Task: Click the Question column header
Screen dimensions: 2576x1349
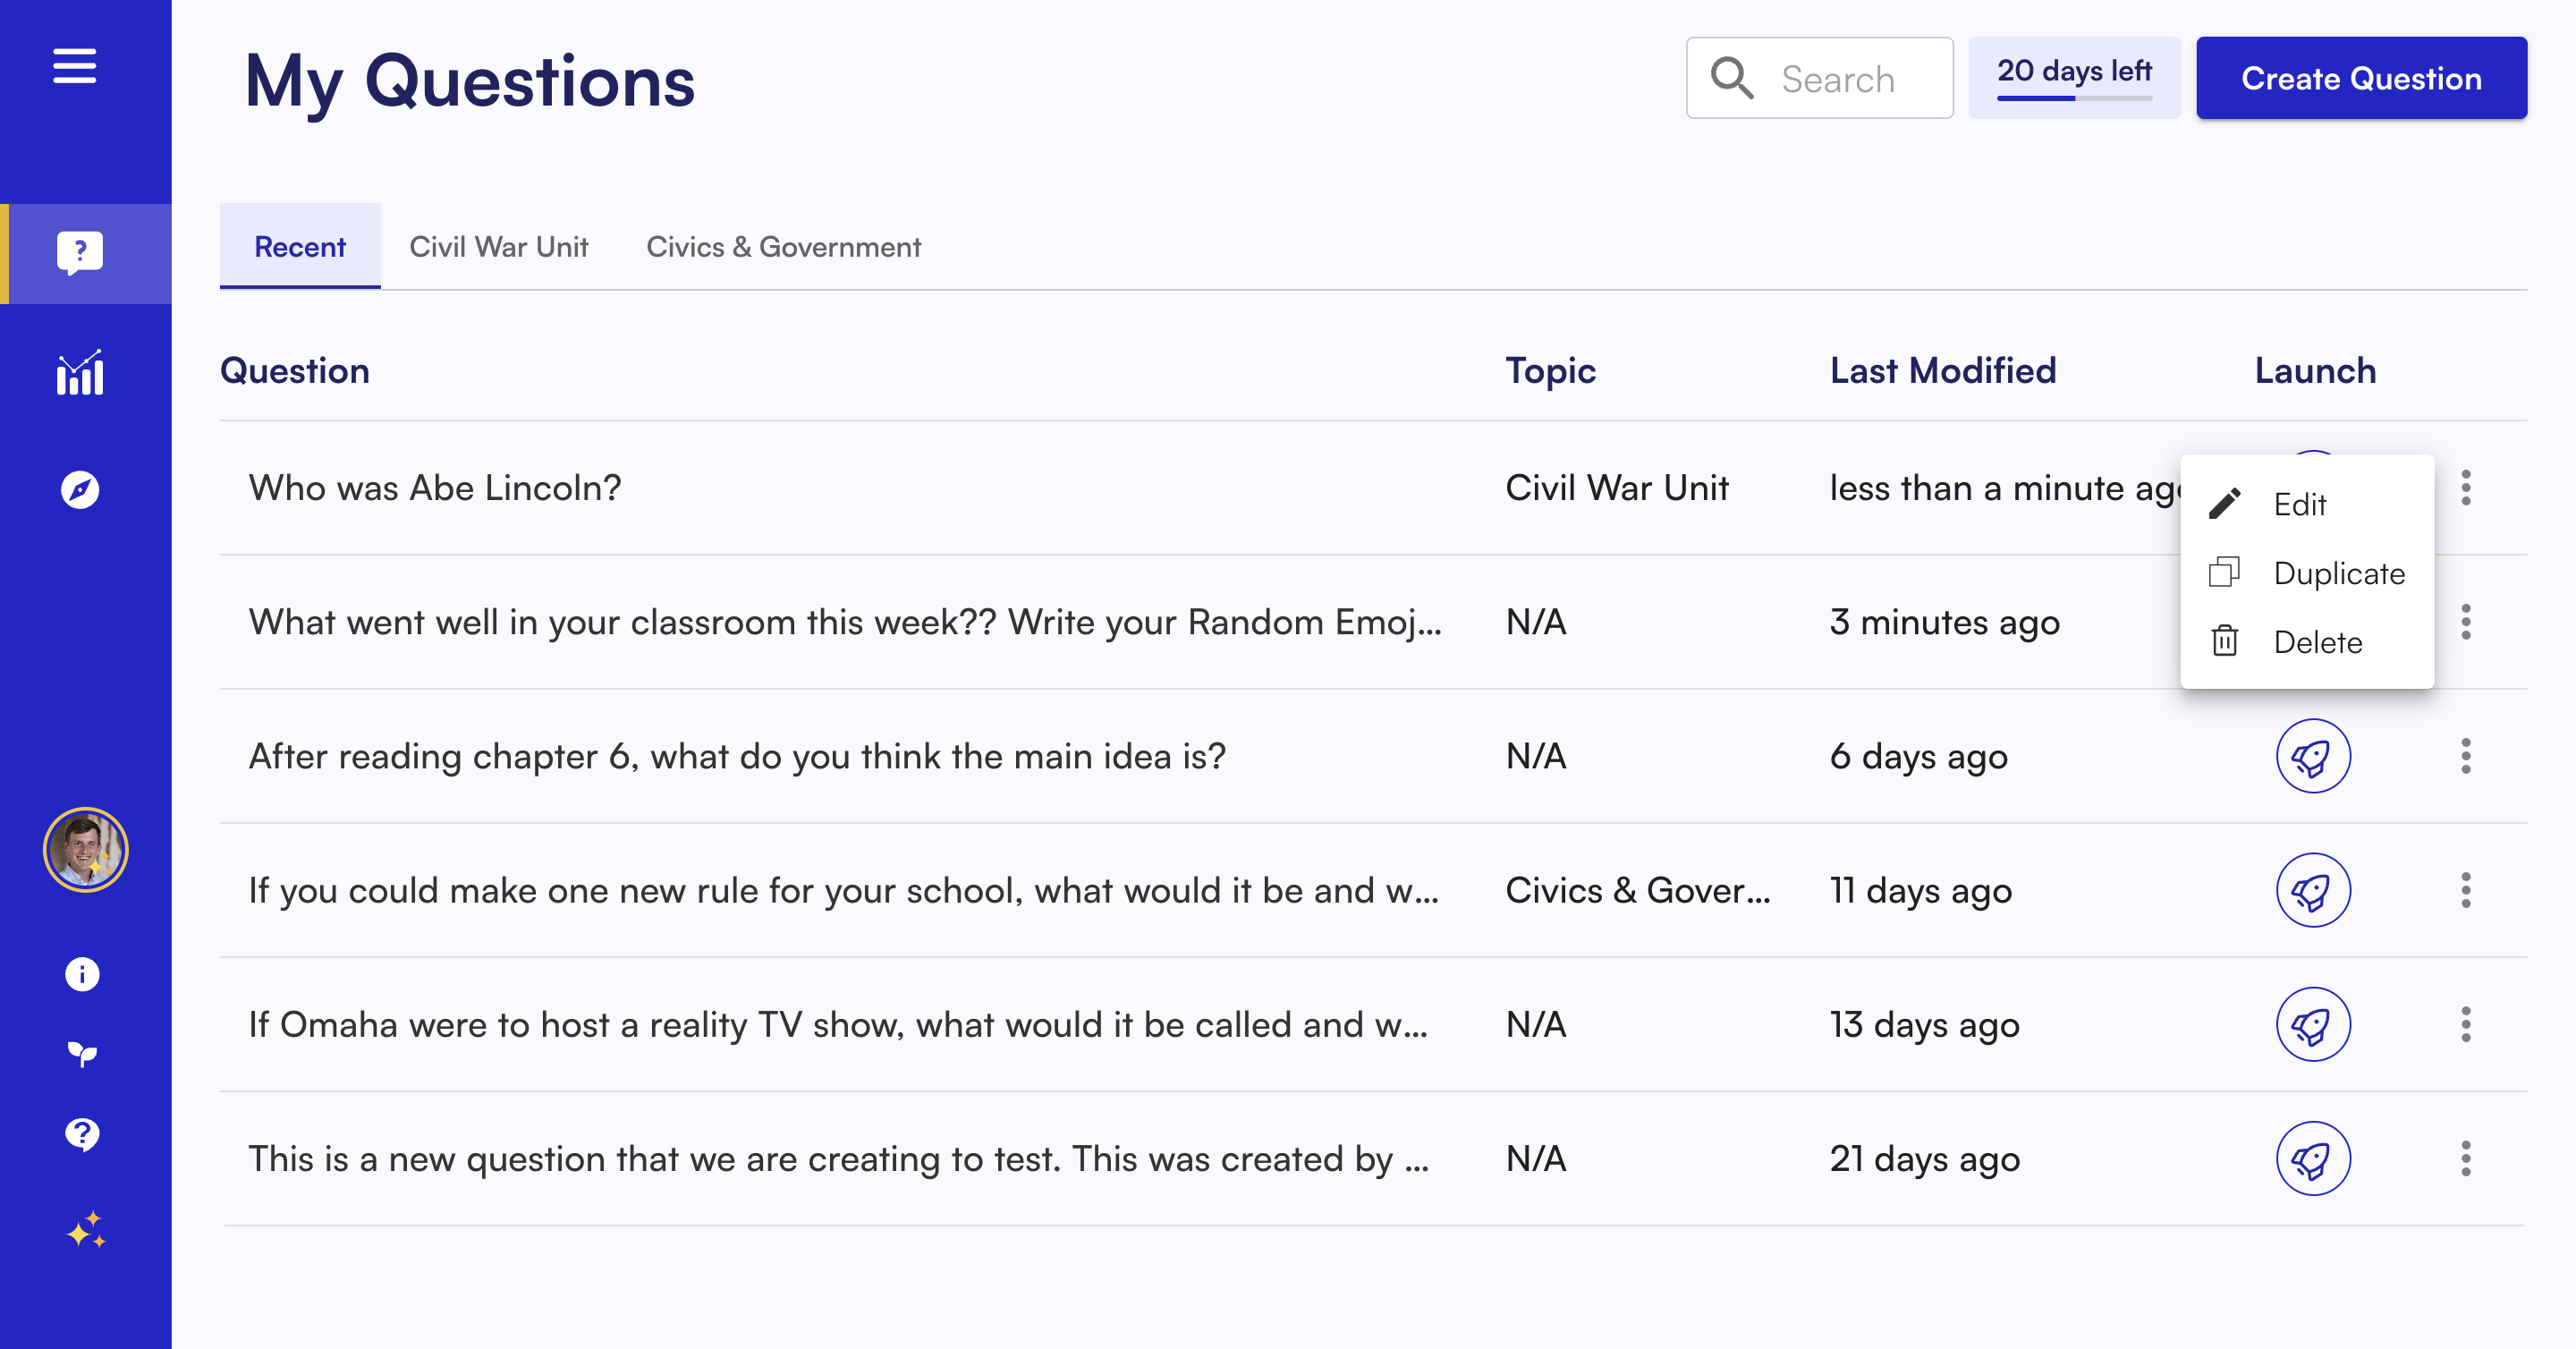Action: point(295,370)
